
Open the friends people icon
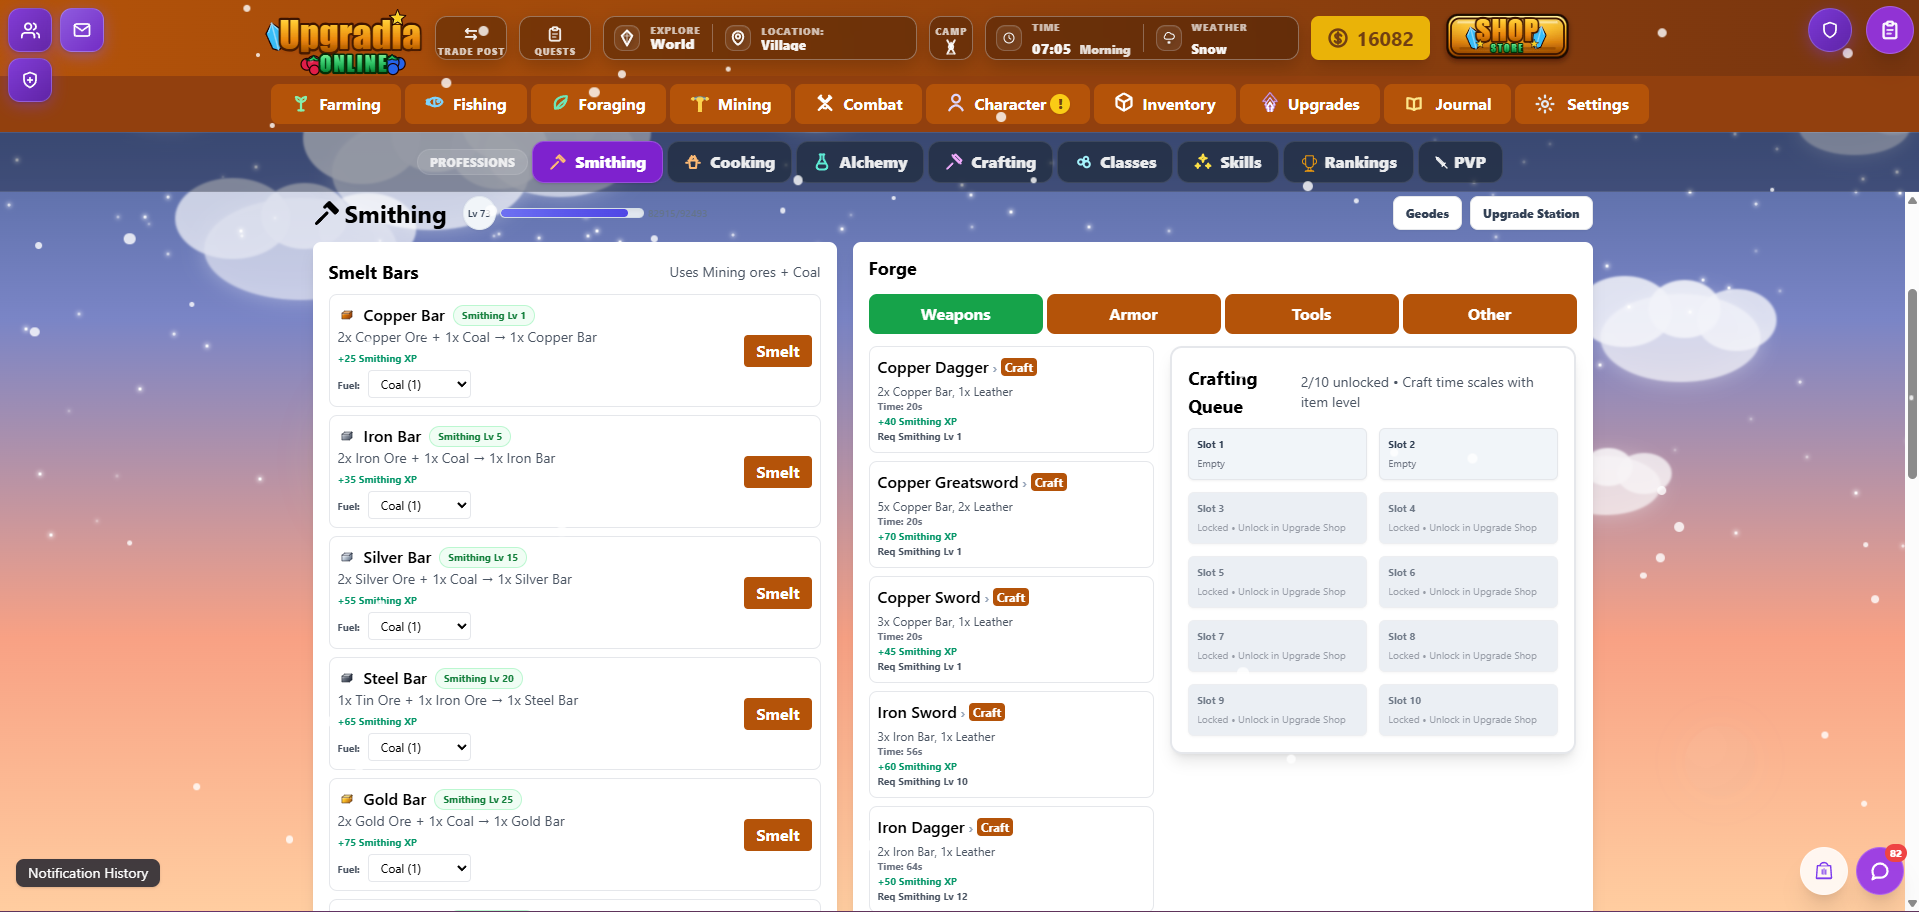(x=31, y=30)
